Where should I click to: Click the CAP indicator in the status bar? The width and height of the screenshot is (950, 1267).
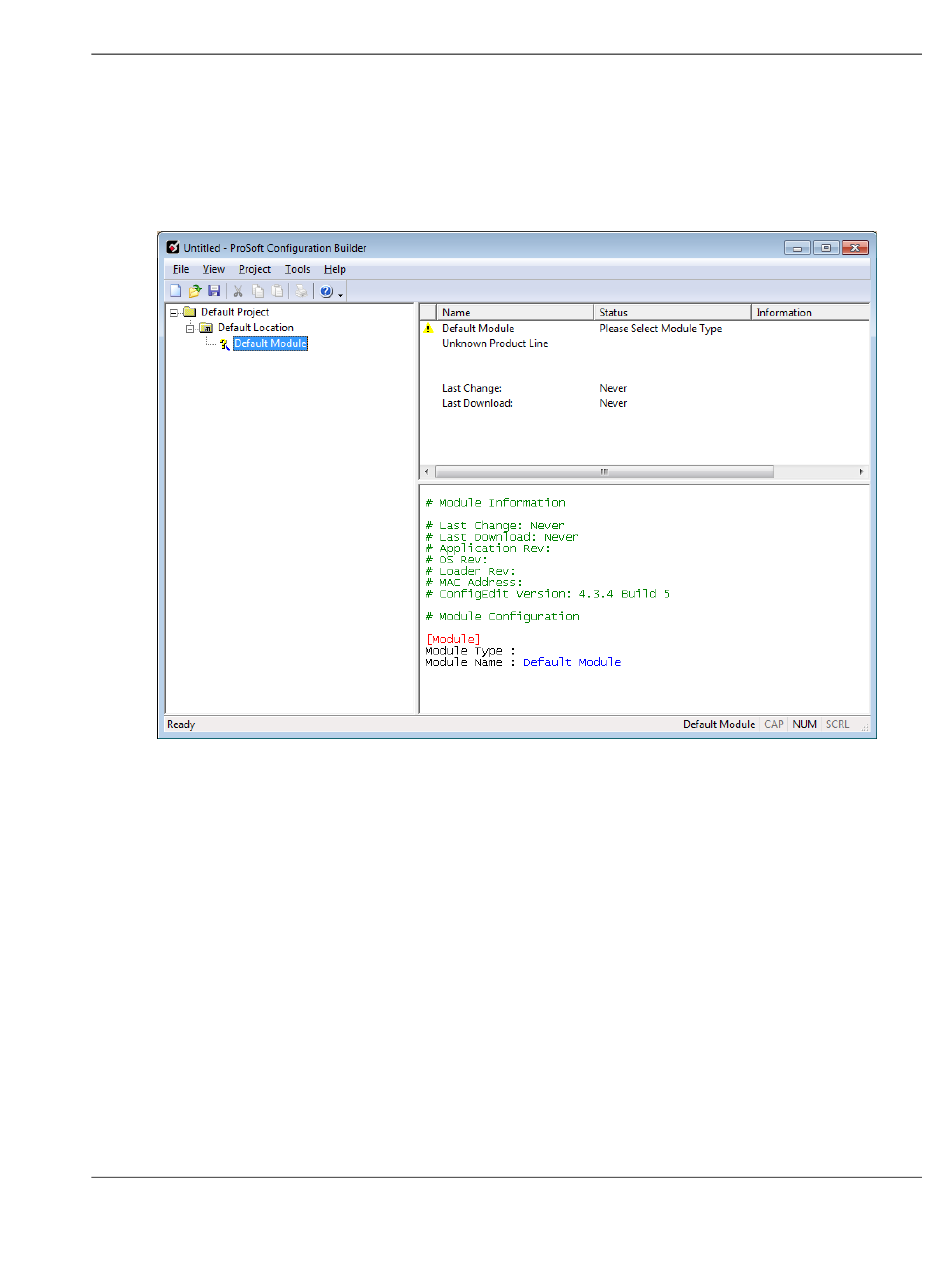[774, 725]
